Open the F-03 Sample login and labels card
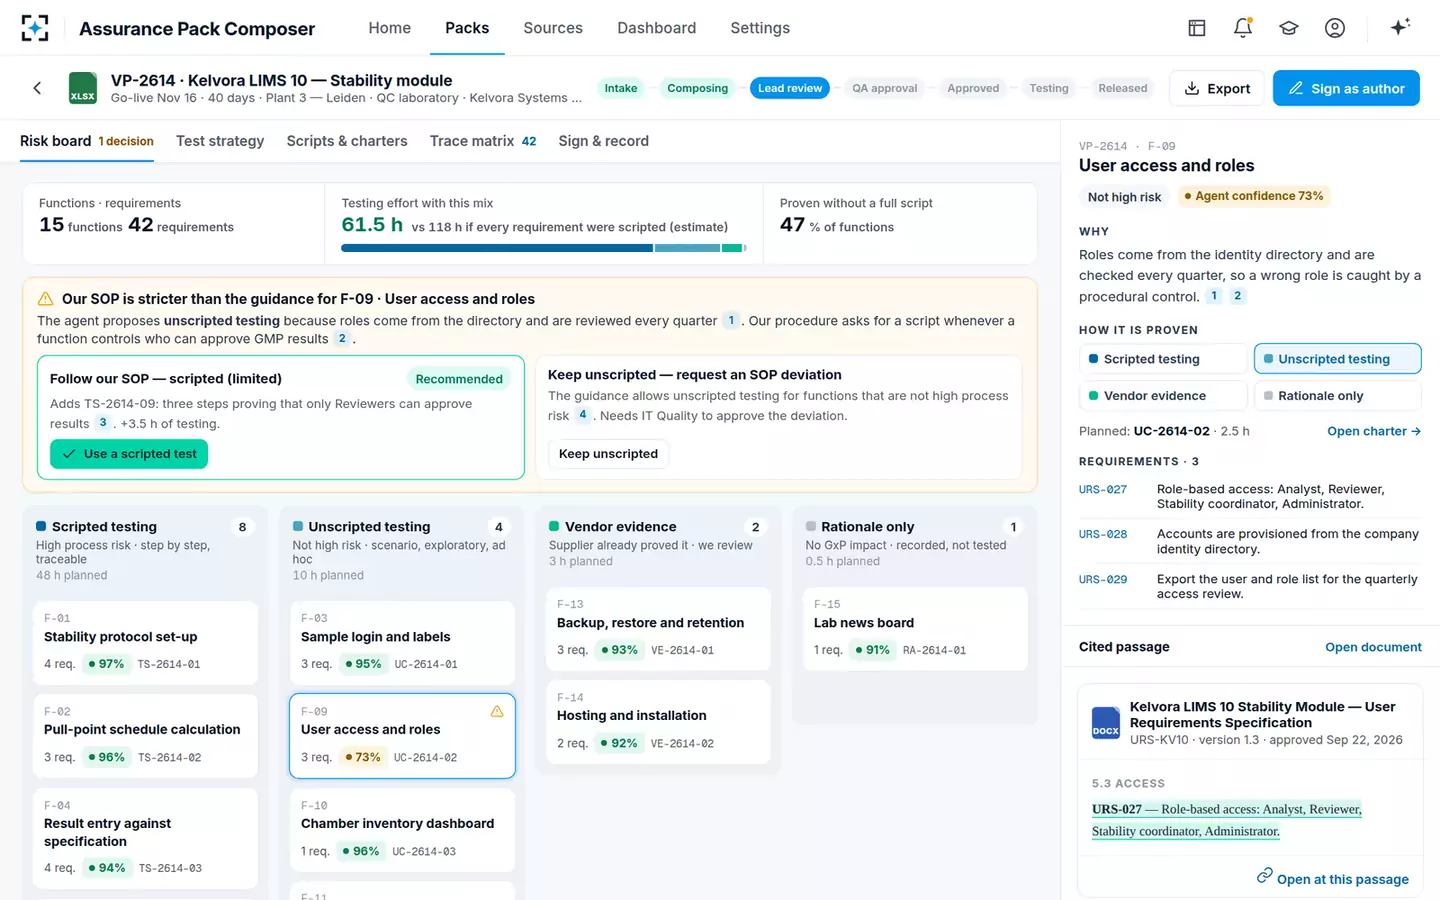Viewport: 1440px width, 900px height. pos(402,642)
